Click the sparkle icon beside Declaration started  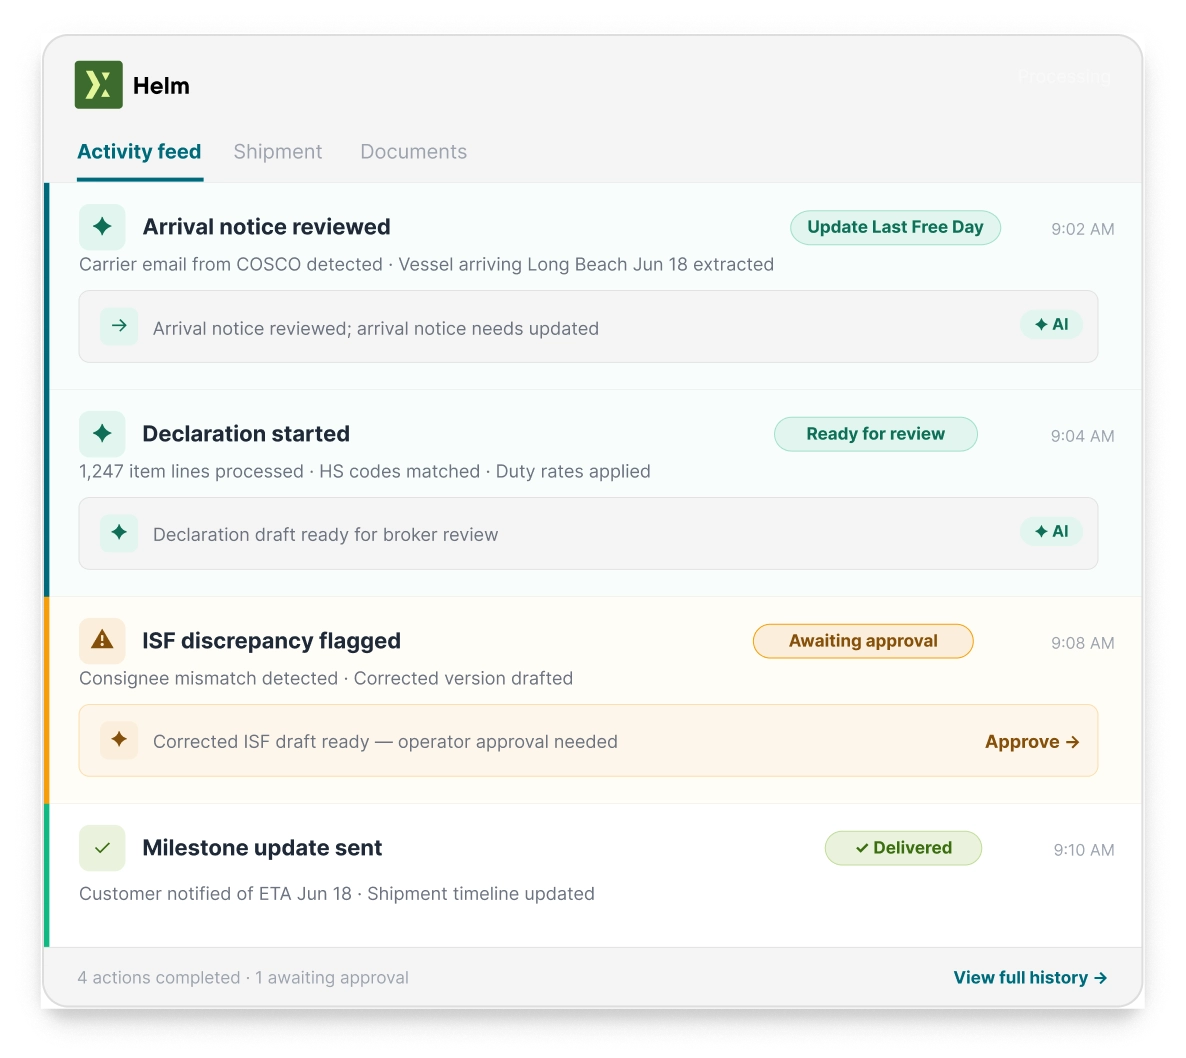[x=102, y=433]
